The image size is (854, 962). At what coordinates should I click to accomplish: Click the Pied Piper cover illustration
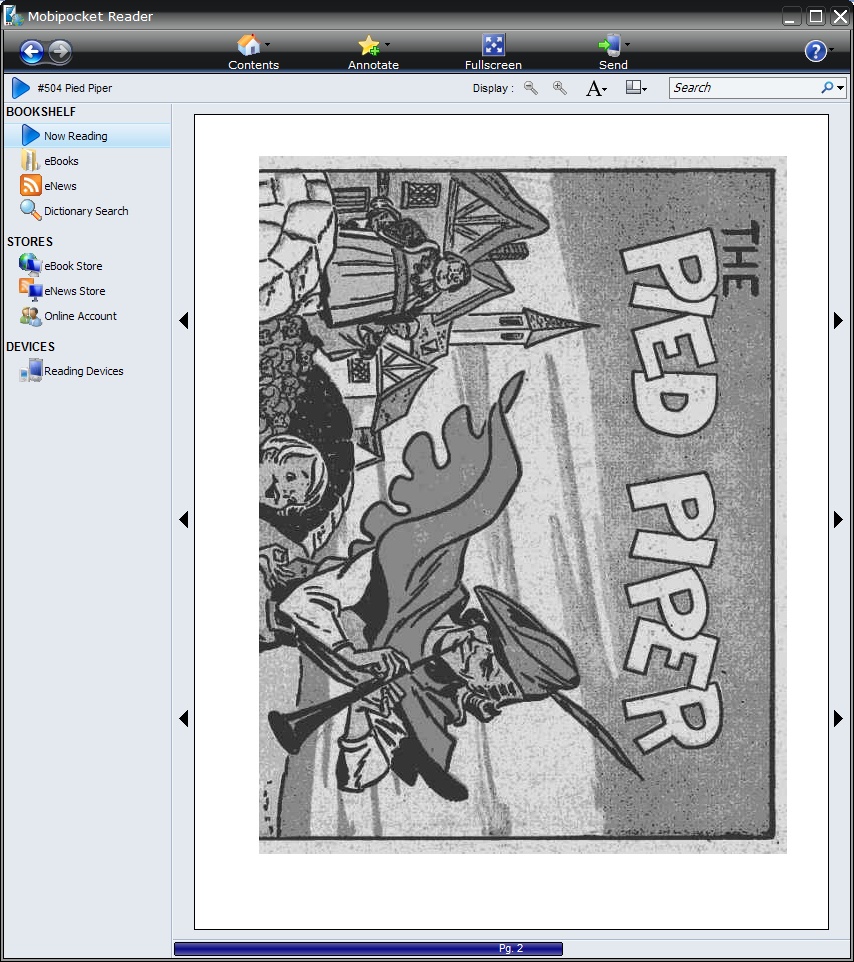click(523, 505)
